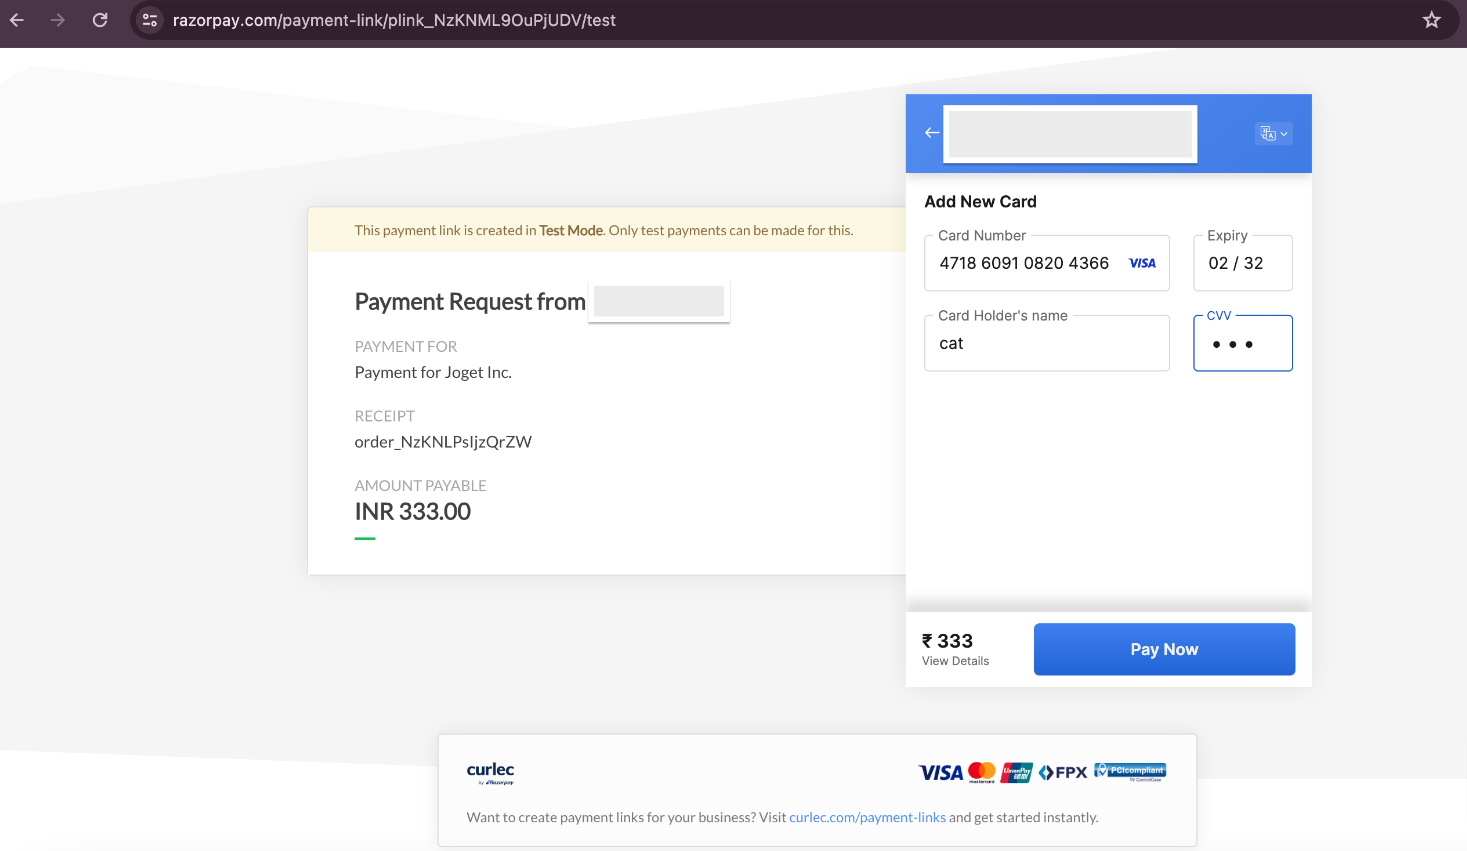Click the CVV input box

[1242, 344]
